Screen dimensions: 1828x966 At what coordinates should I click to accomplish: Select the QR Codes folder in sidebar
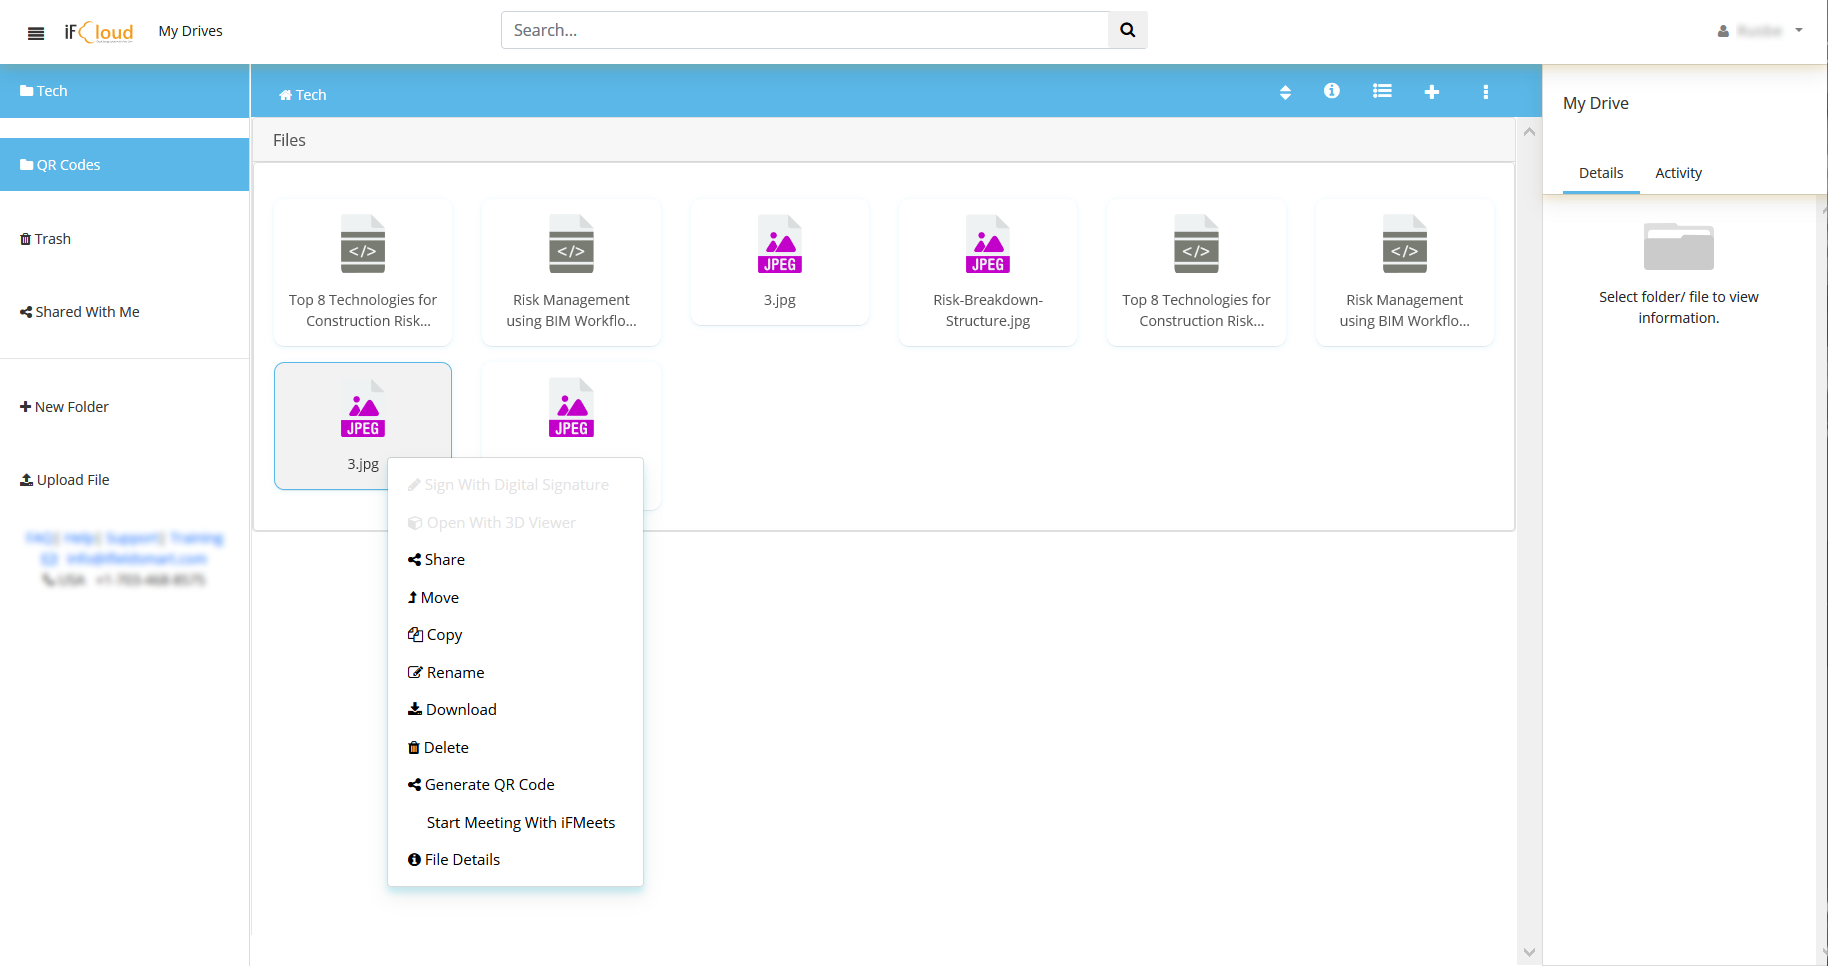pyautogui.click(x=124, y=165)
